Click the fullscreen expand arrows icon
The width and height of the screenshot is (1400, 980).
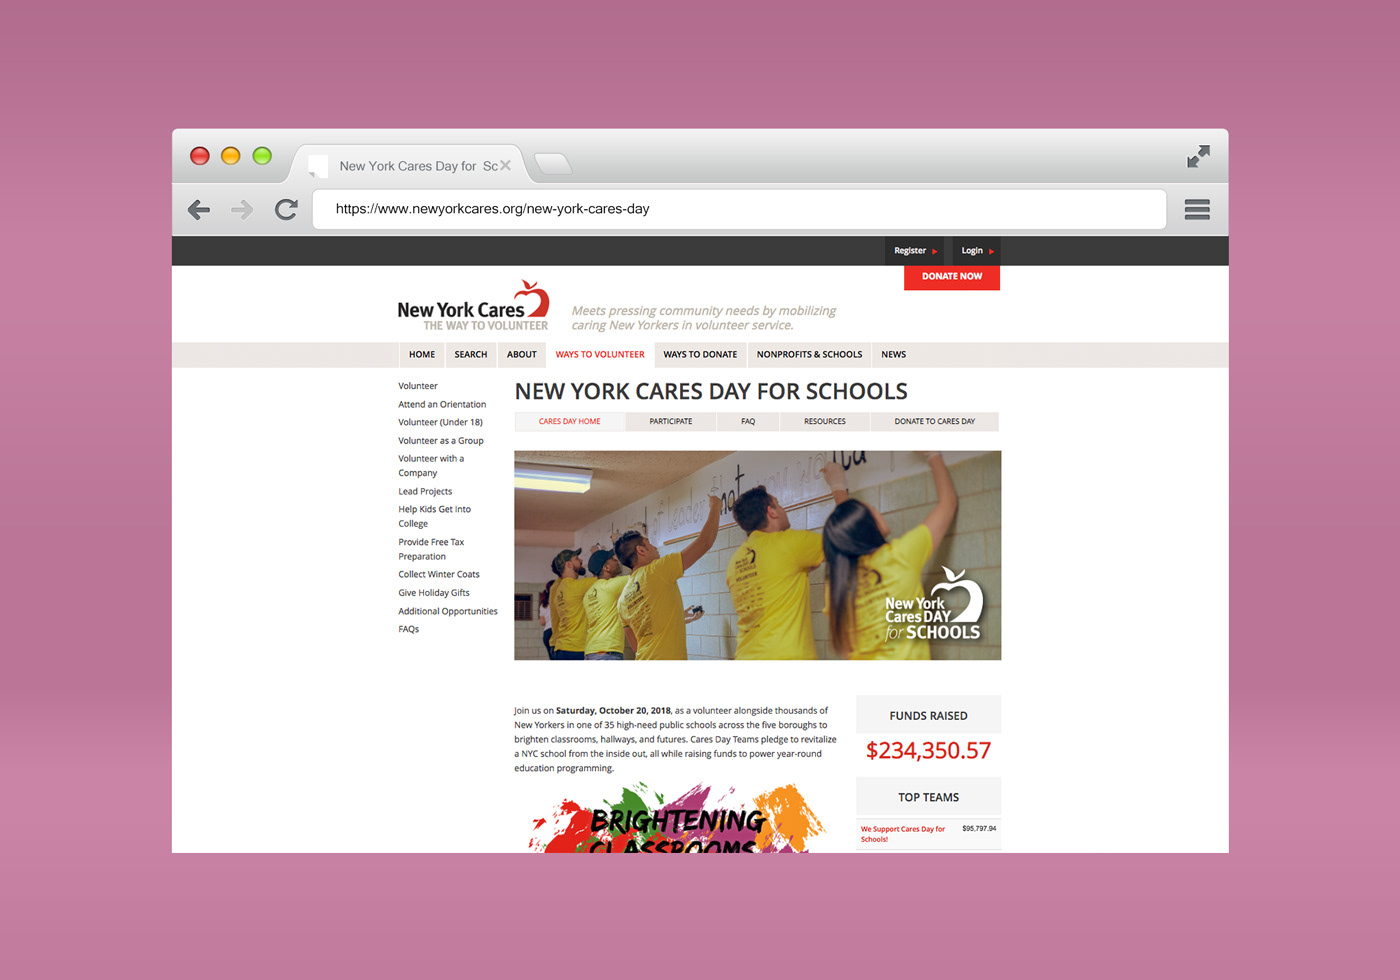click(1198, 156)
